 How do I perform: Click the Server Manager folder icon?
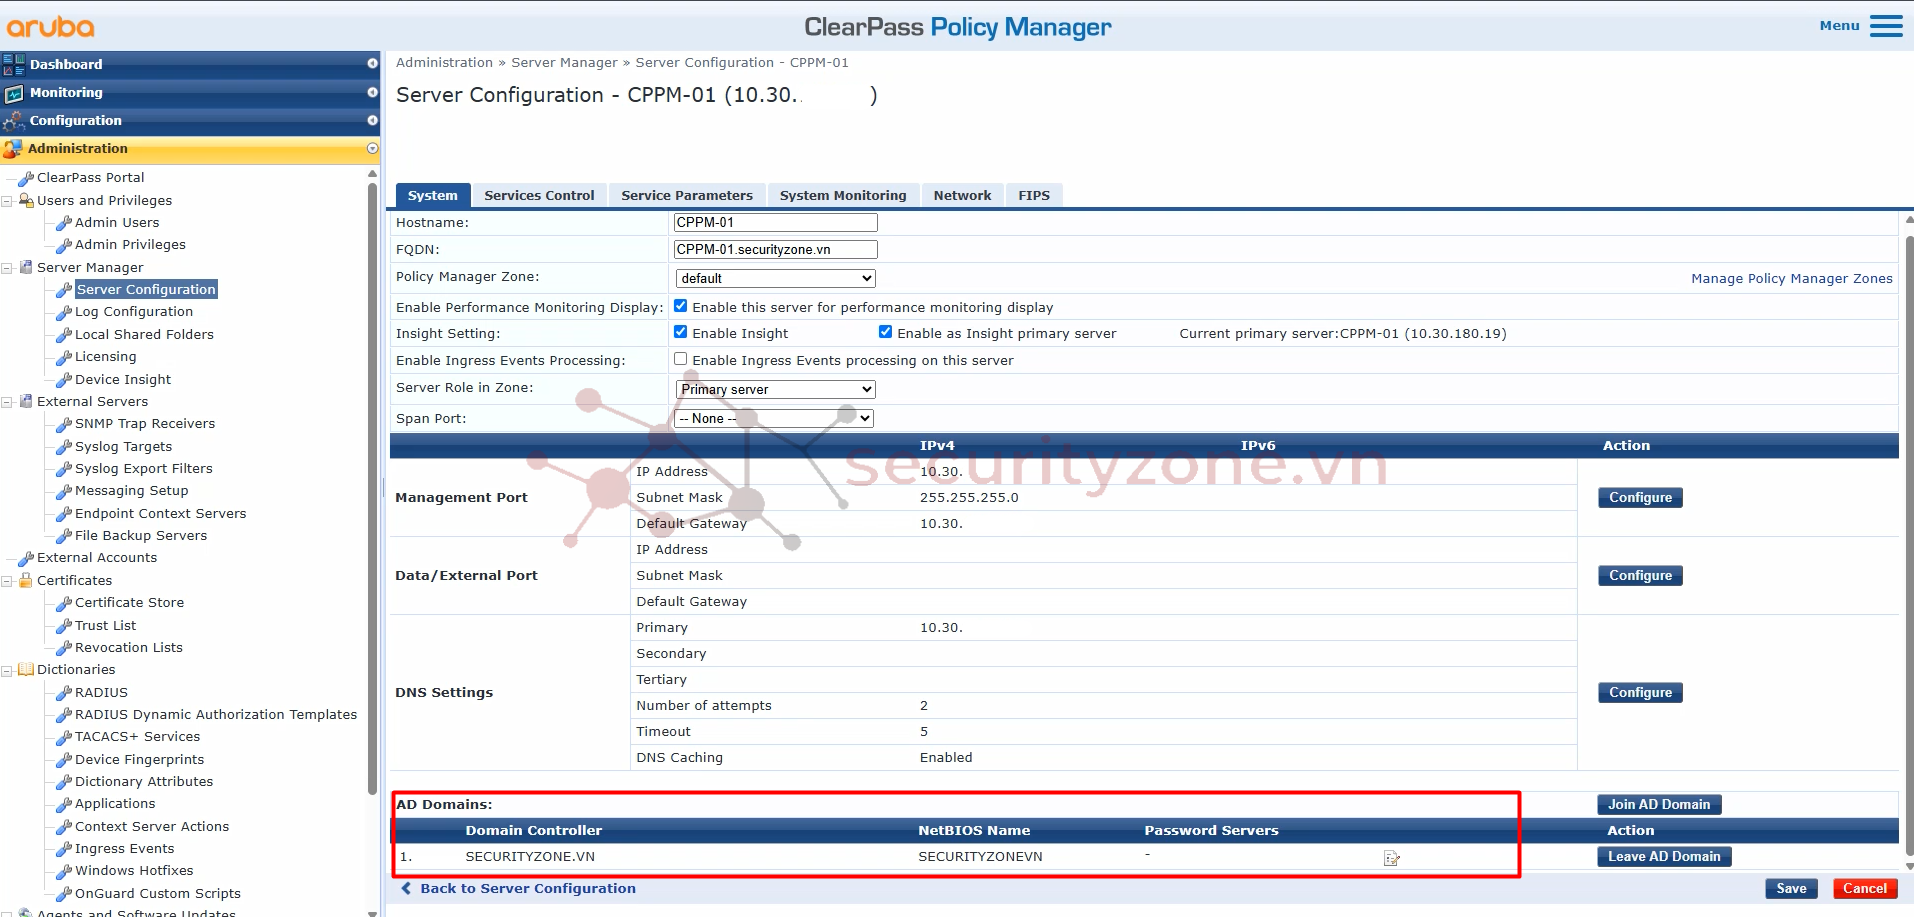click(x=26, y=267)
